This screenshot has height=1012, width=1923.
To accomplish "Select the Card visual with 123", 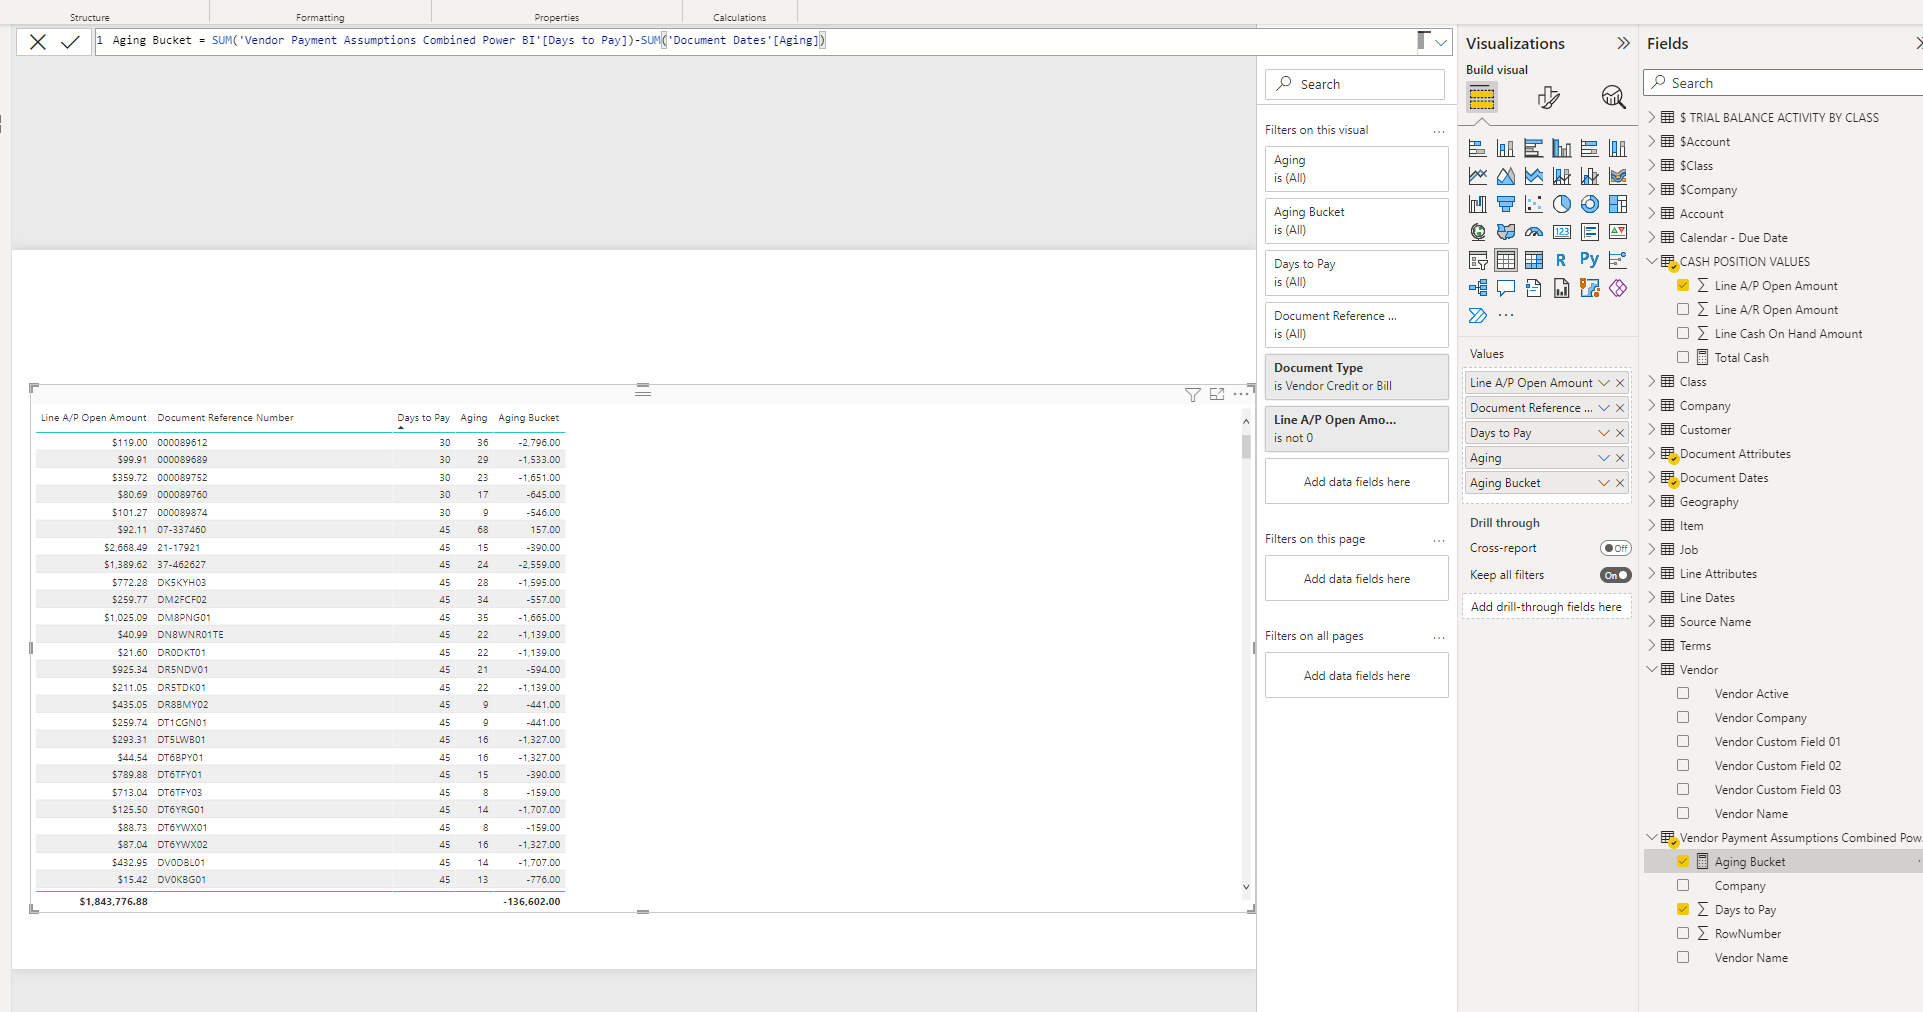I will pos(1562,232).
